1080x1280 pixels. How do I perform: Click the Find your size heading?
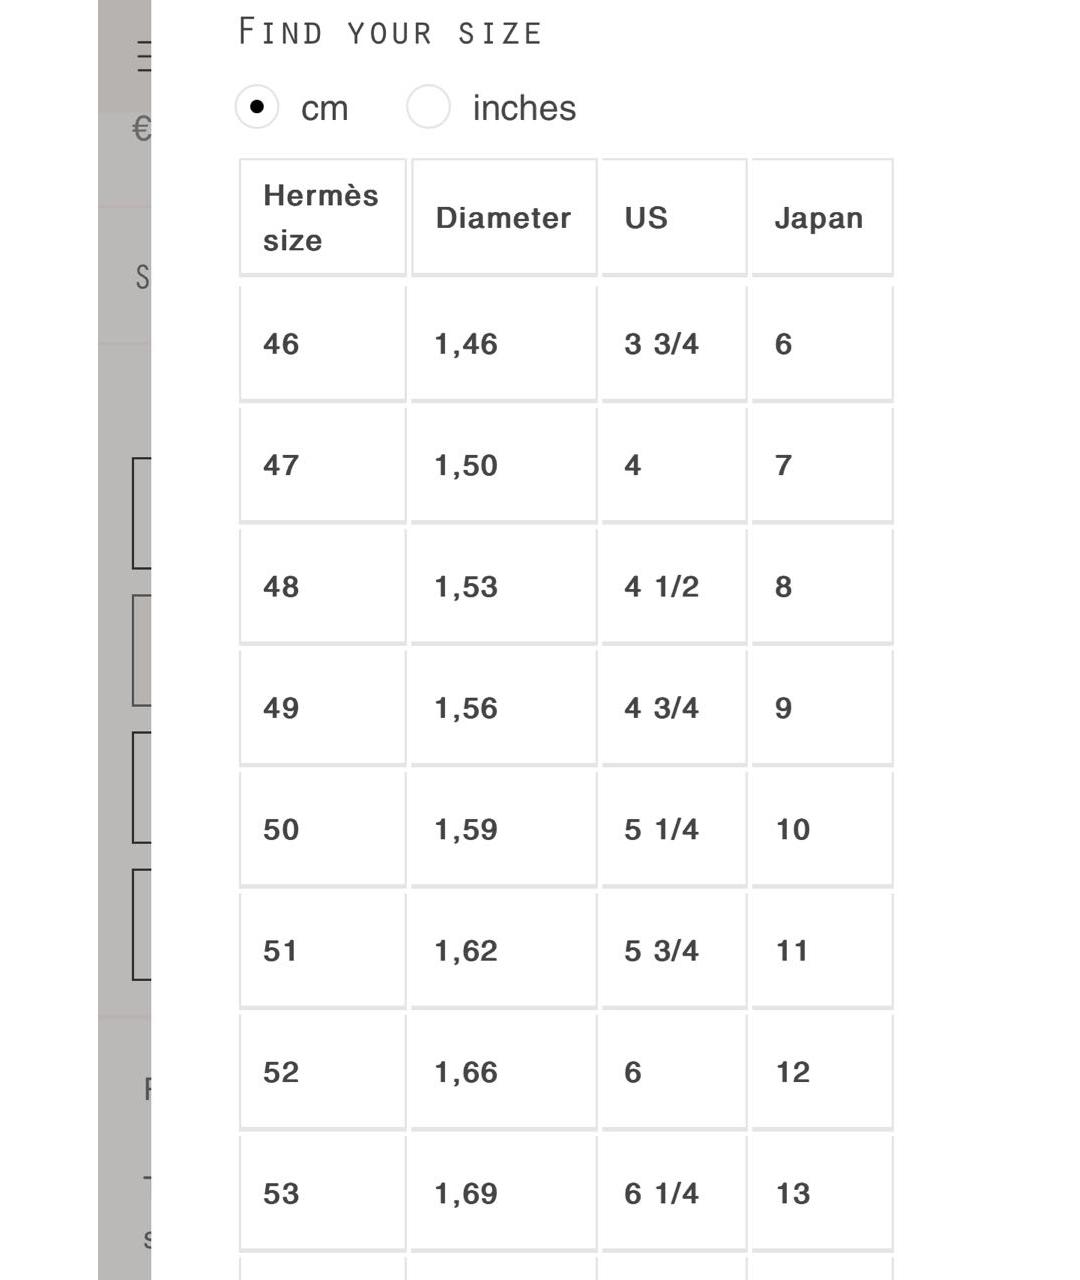click(x=390, y=32)
